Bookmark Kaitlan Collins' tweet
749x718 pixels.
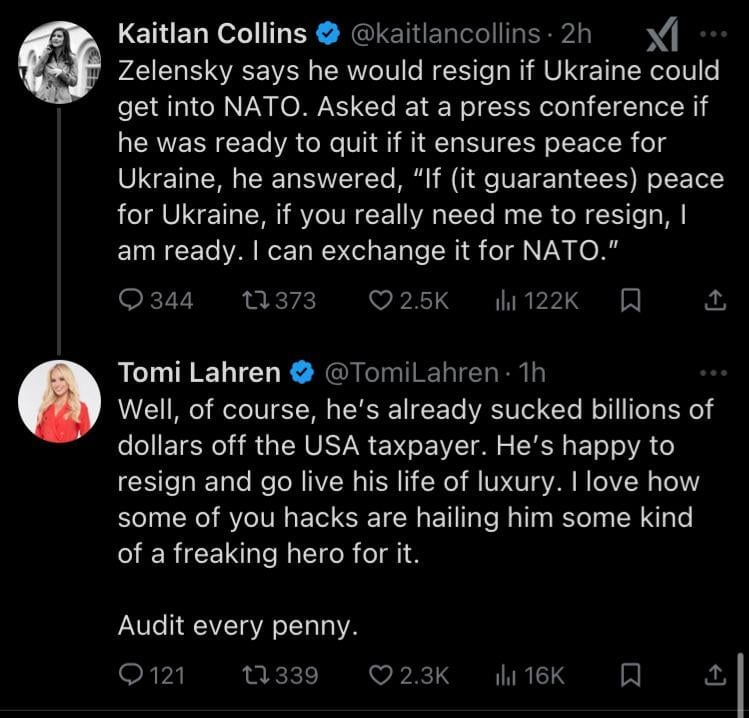point(630,300)
